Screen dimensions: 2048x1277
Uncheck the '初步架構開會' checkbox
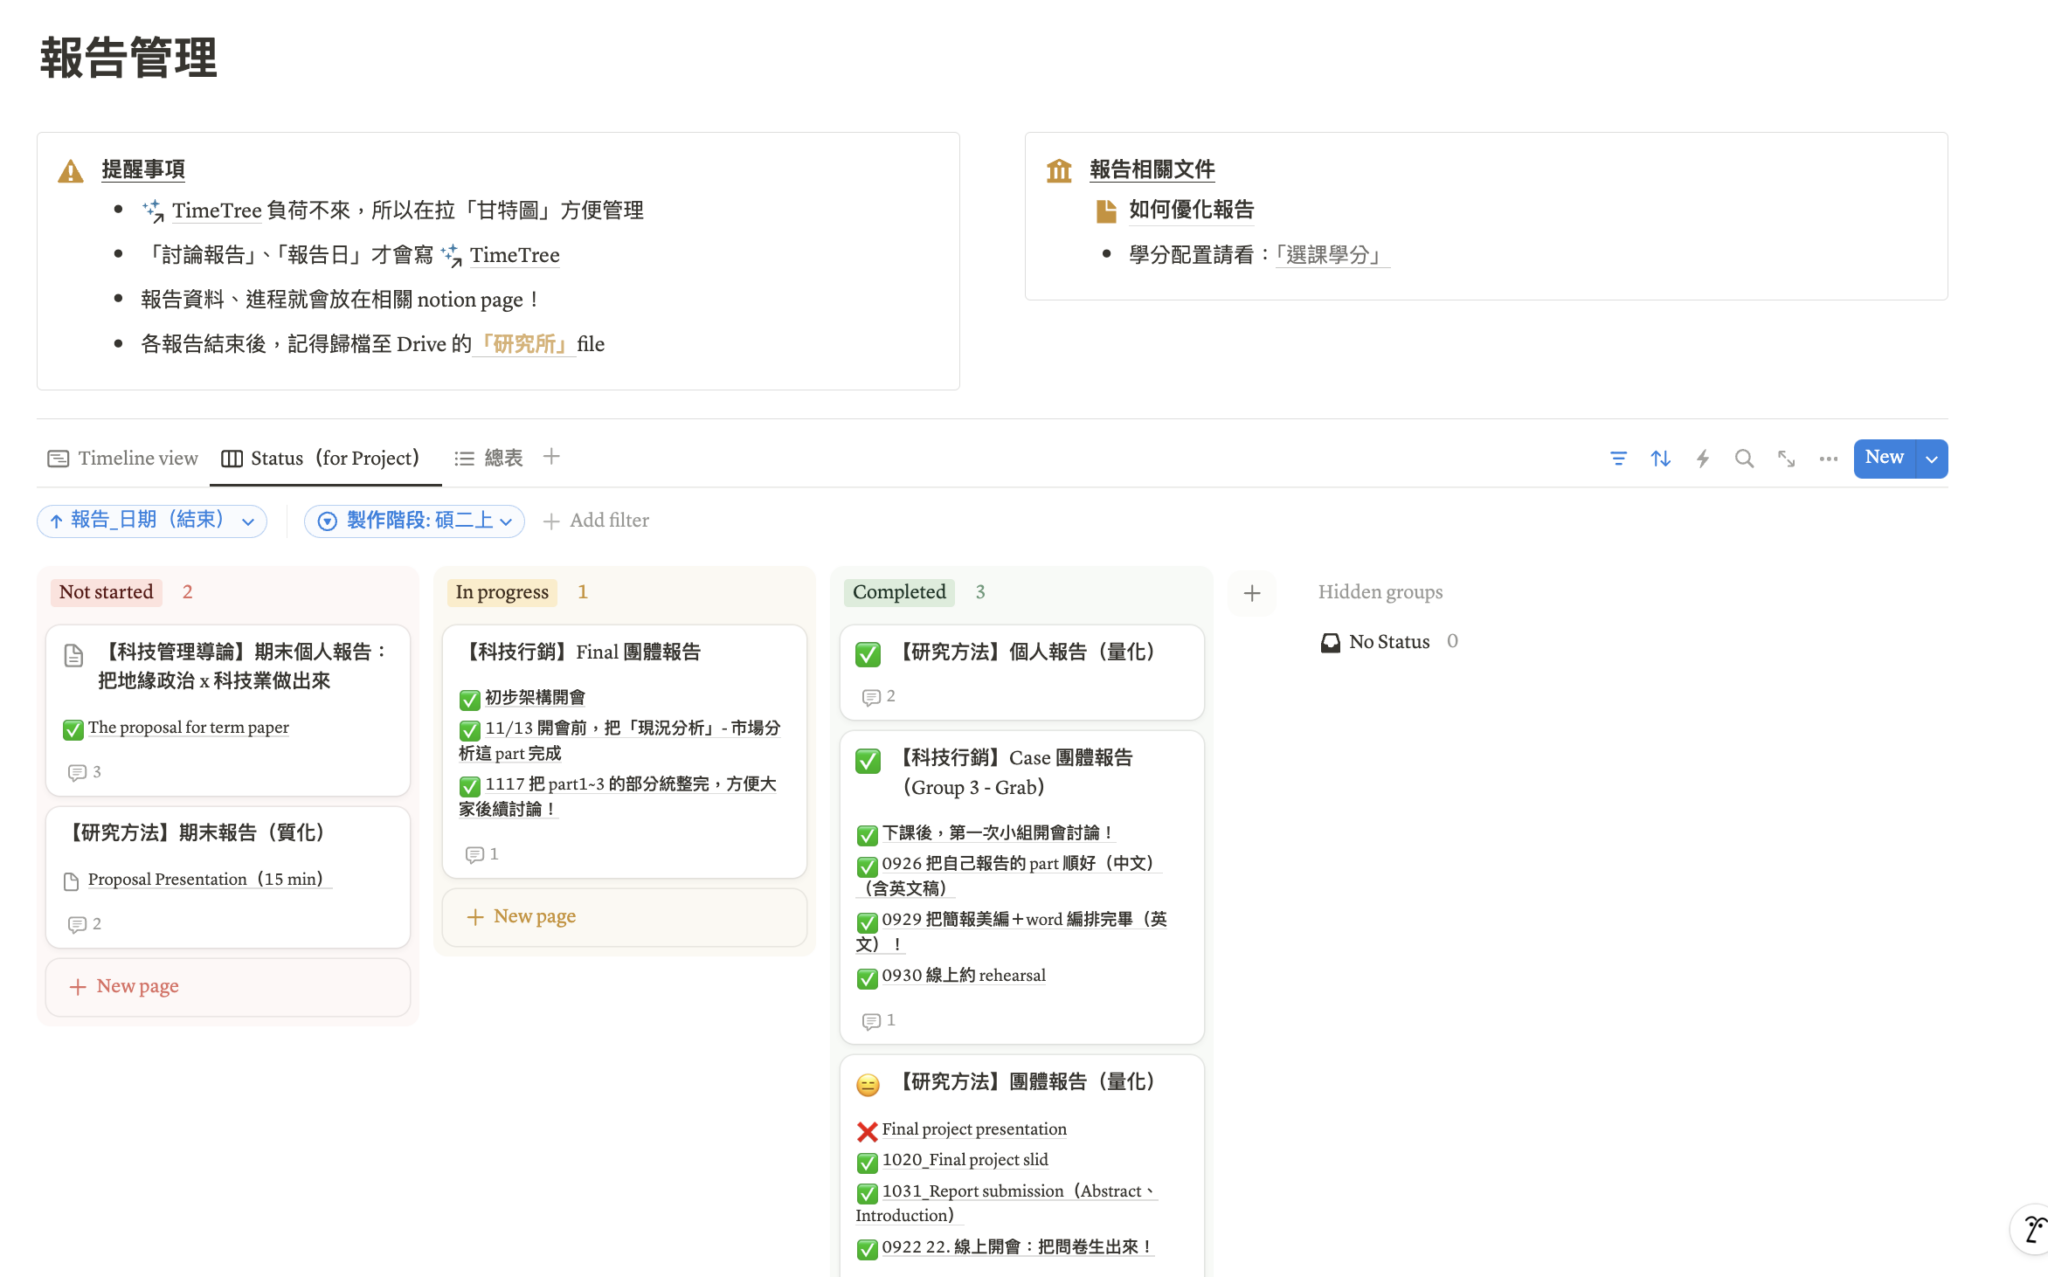point(470,700)
